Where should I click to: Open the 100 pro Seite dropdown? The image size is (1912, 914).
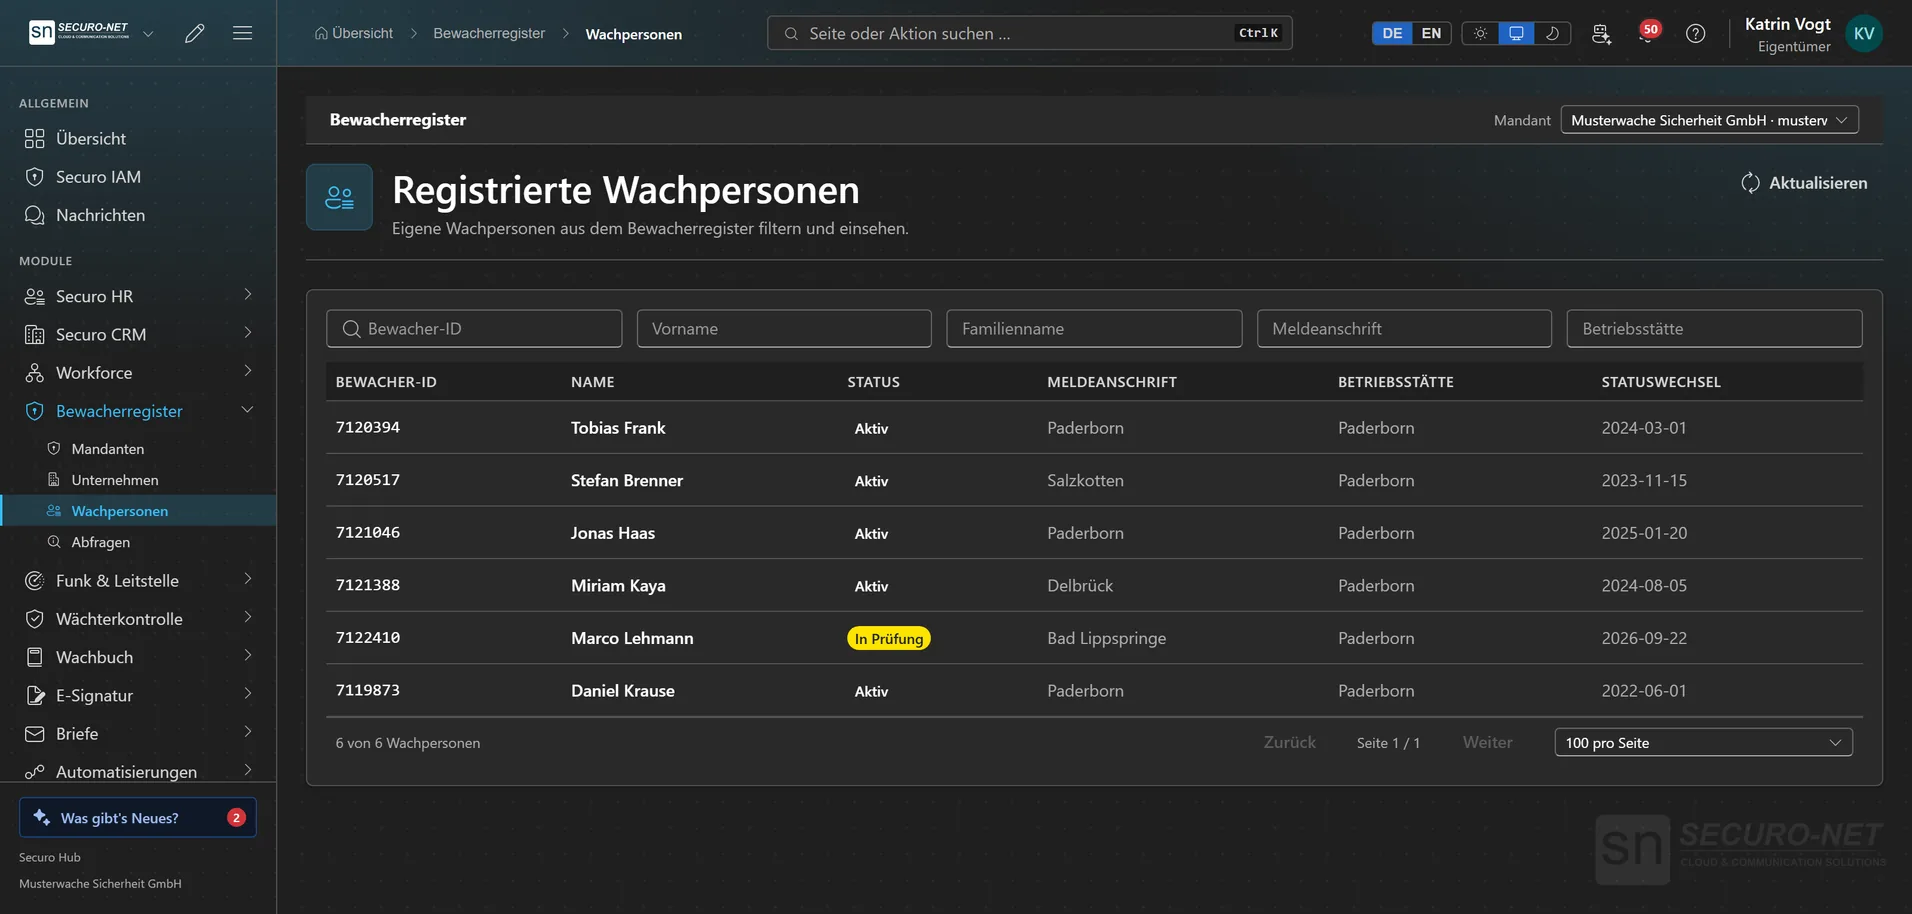click(x=1703, y=743)
